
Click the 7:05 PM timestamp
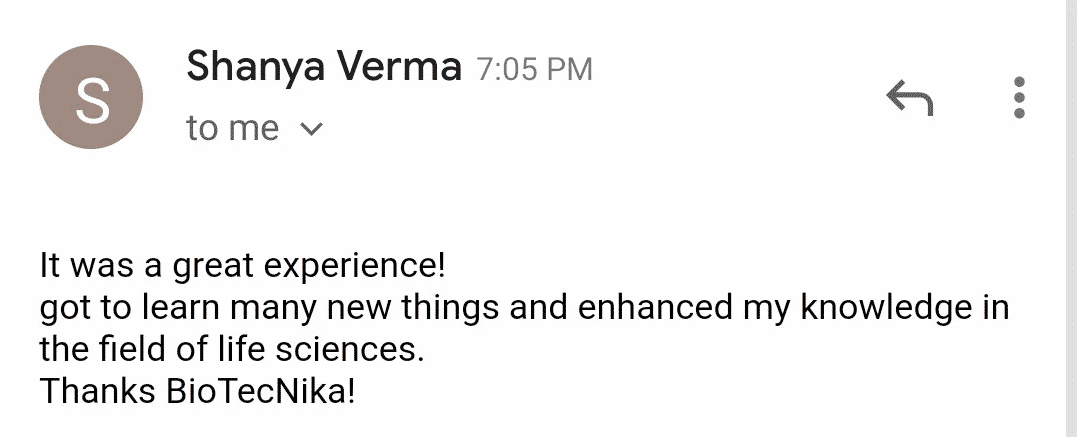[x=533, y=69]
